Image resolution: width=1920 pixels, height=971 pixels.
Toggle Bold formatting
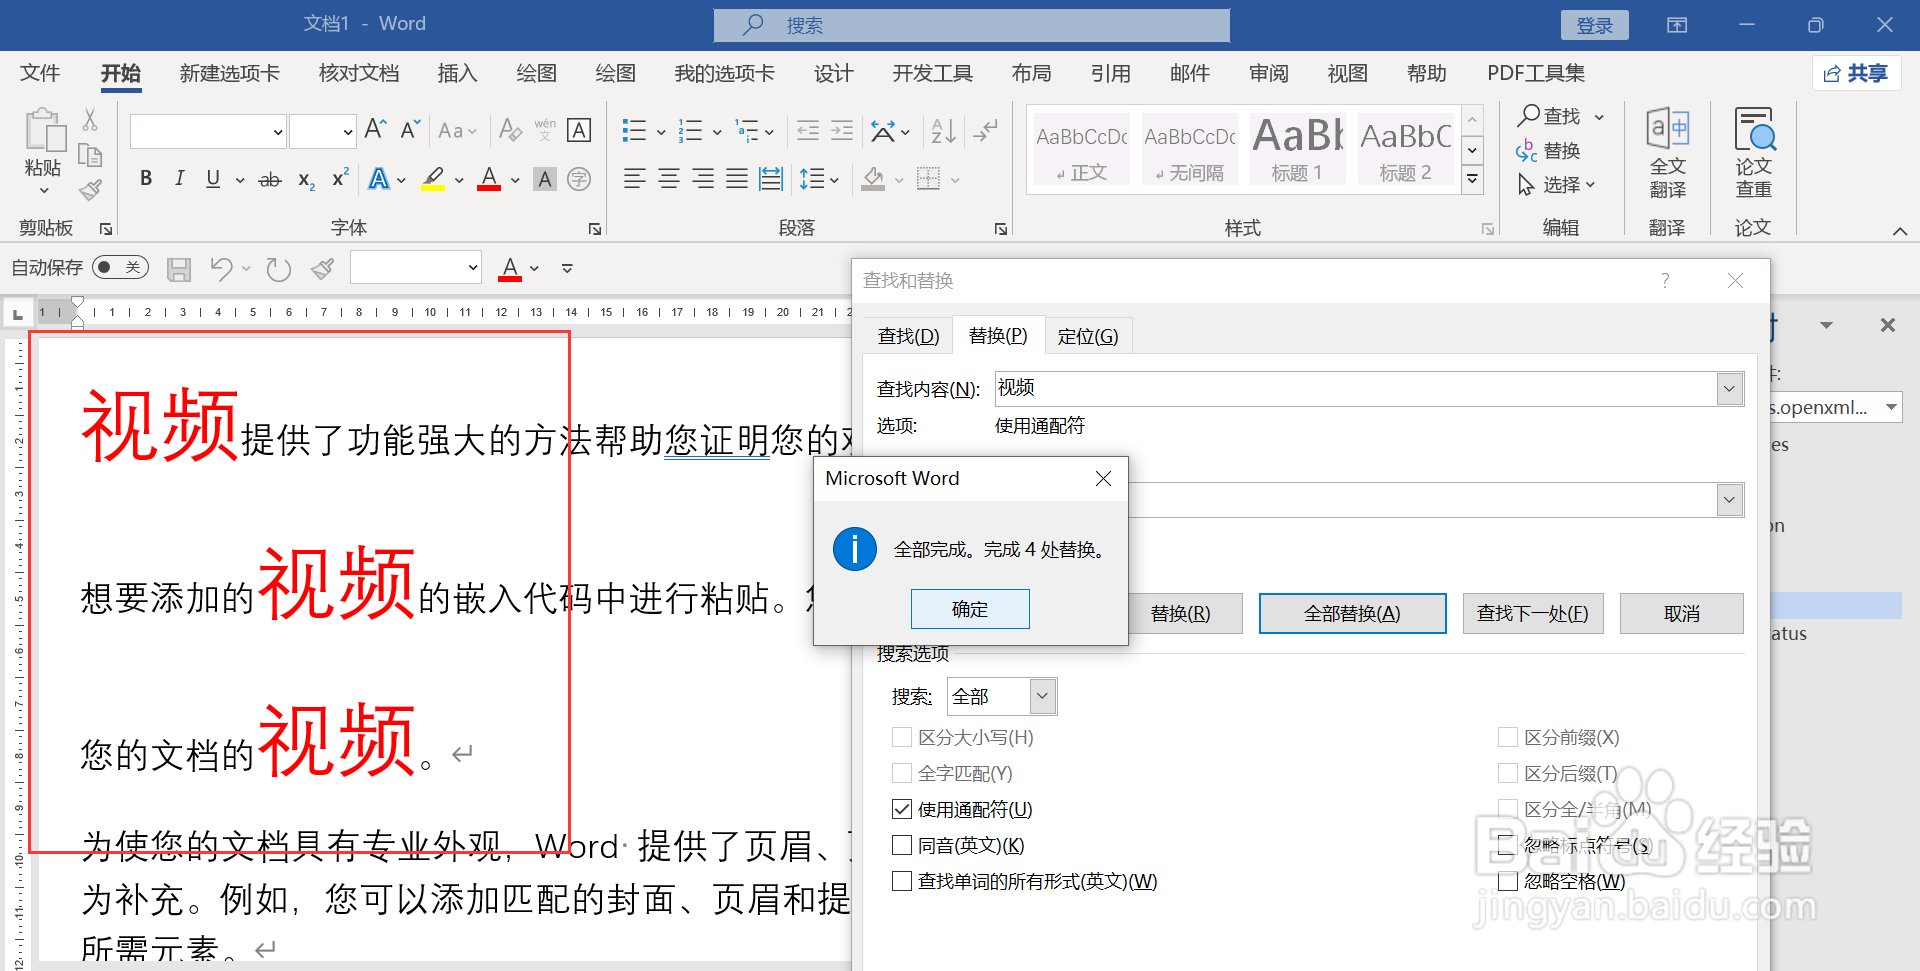coord(146,179)
